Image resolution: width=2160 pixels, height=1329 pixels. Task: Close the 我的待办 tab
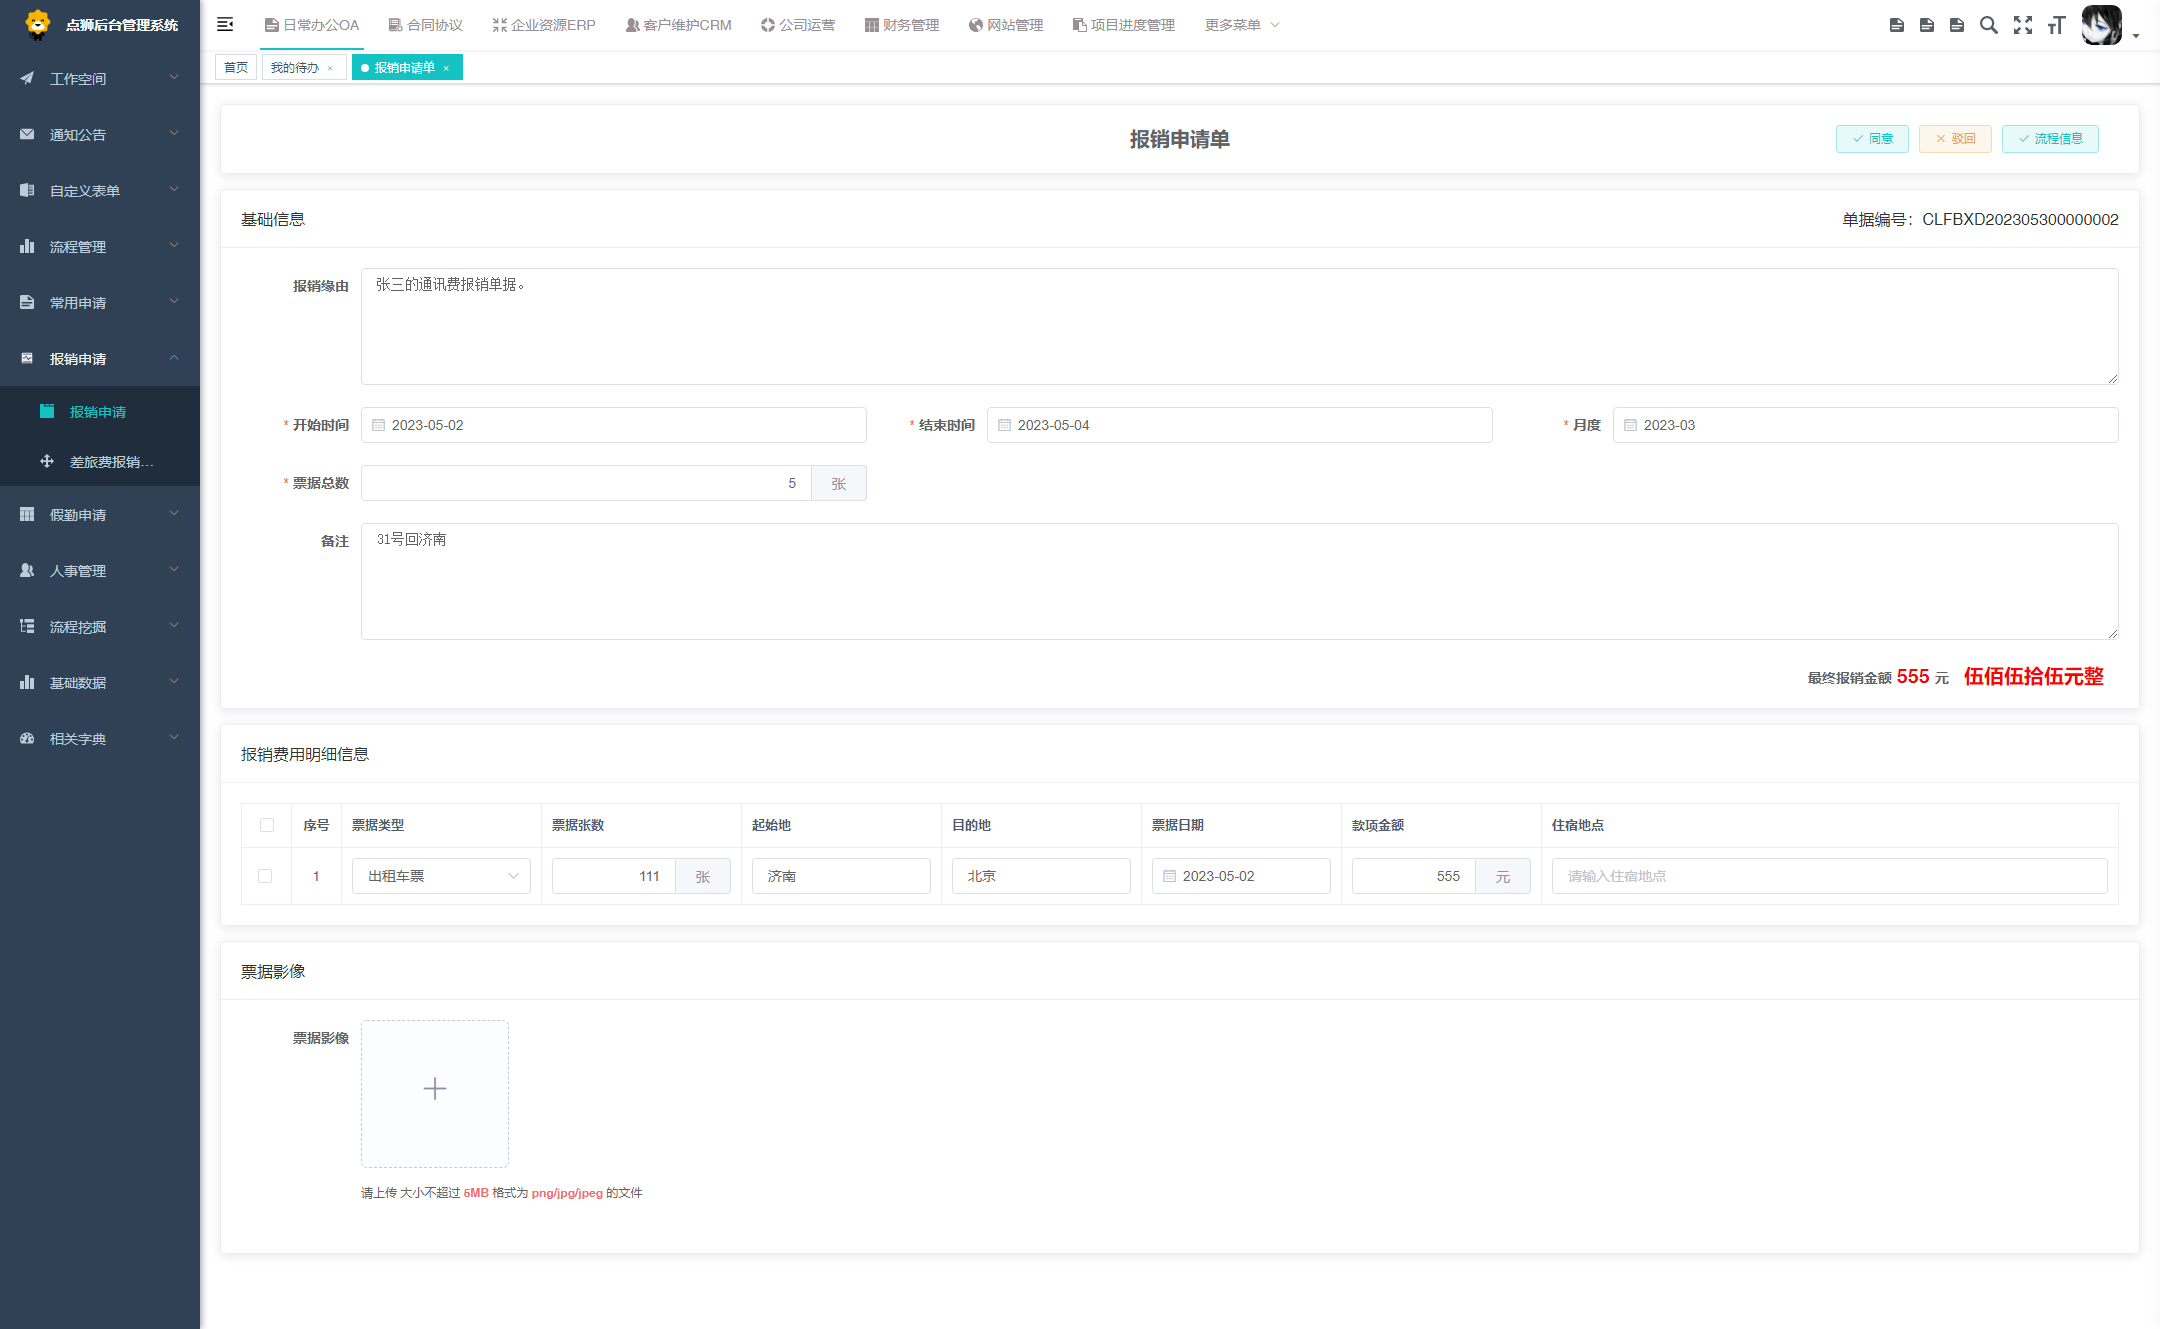pyautogui.click(x=330, y=68)
